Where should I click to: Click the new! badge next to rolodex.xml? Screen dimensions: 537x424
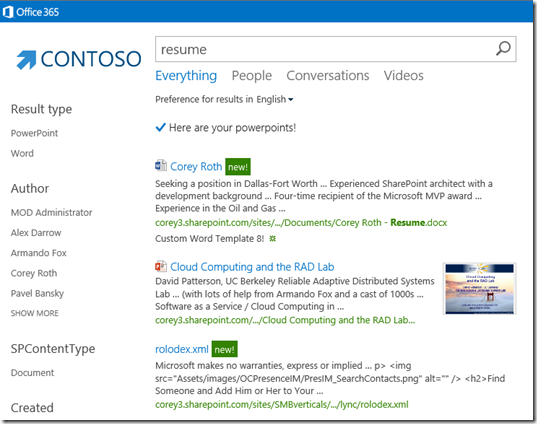(224, 349)
